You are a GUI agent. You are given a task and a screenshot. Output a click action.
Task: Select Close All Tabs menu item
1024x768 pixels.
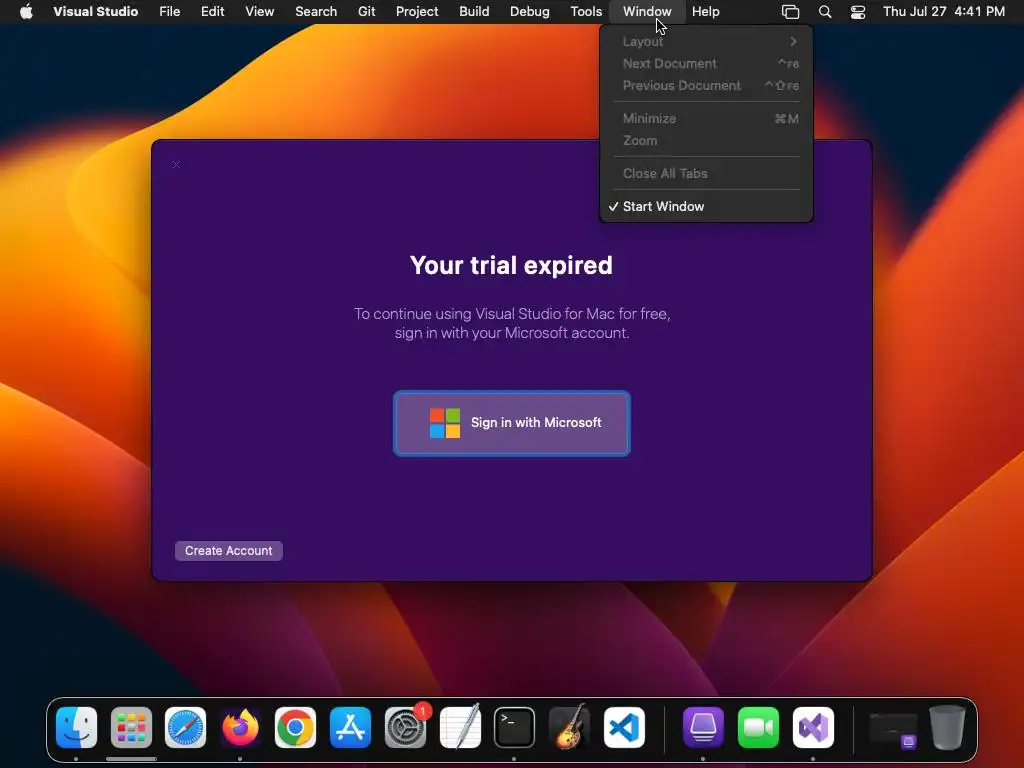[x=706, y=173]
